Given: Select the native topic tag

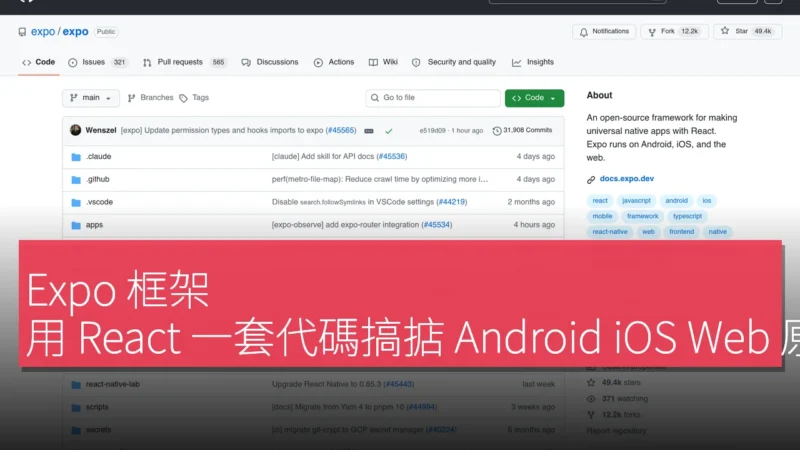Looking at the screenshot, I should tap(717, 232).
